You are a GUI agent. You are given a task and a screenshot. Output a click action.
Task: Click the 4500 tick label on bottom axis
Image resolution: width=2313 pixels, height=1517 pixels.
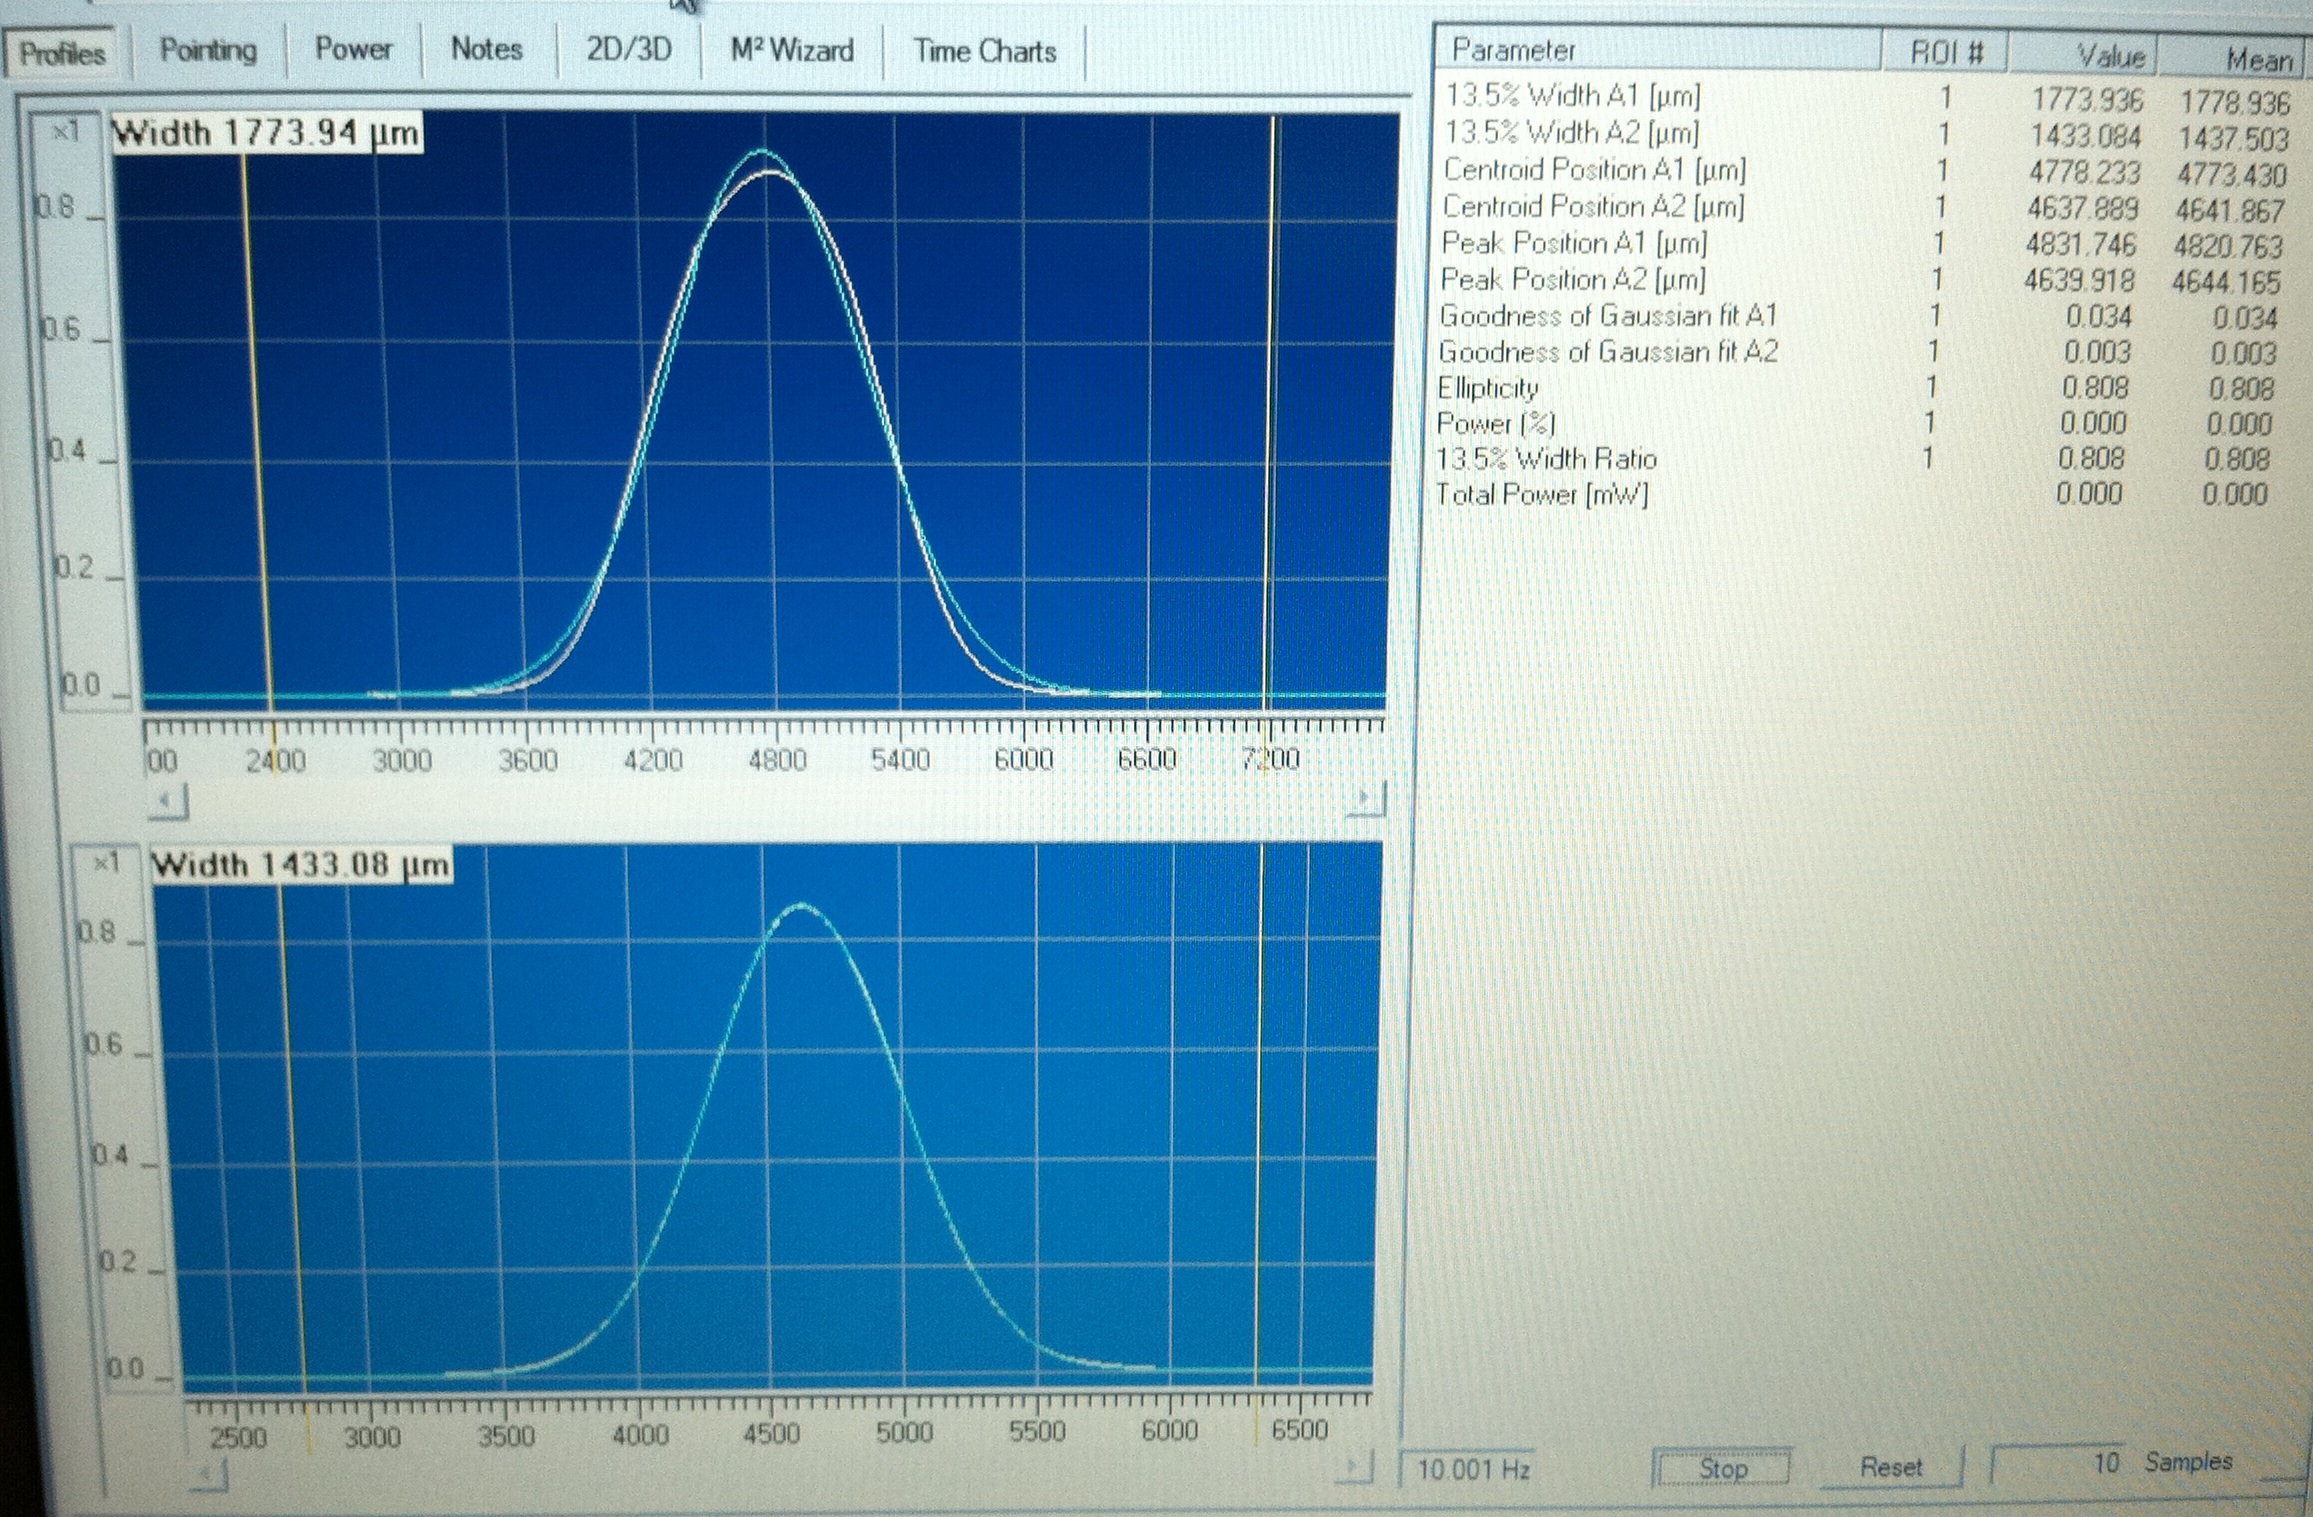771,1434
